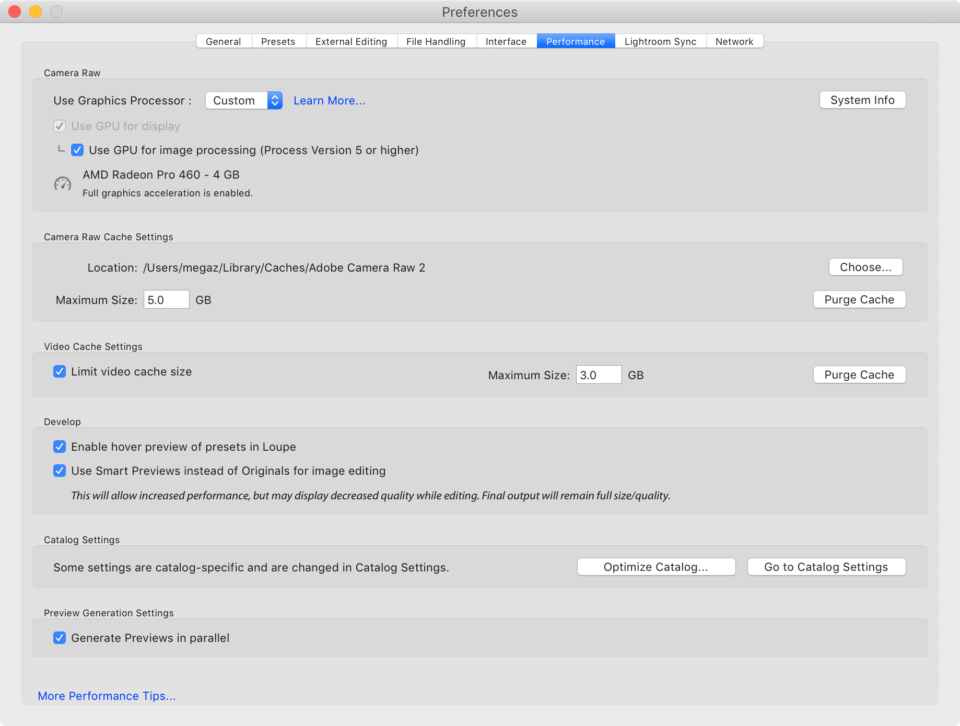Image resolution: width=960 pixels, height=726 pixels.
Task: Purge the video cache
Action: pyautogui.click(x=859, y=374)
